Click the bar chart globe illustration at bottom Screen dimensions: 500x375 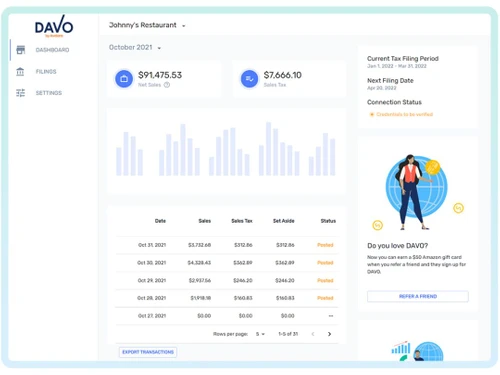[418, 351]
